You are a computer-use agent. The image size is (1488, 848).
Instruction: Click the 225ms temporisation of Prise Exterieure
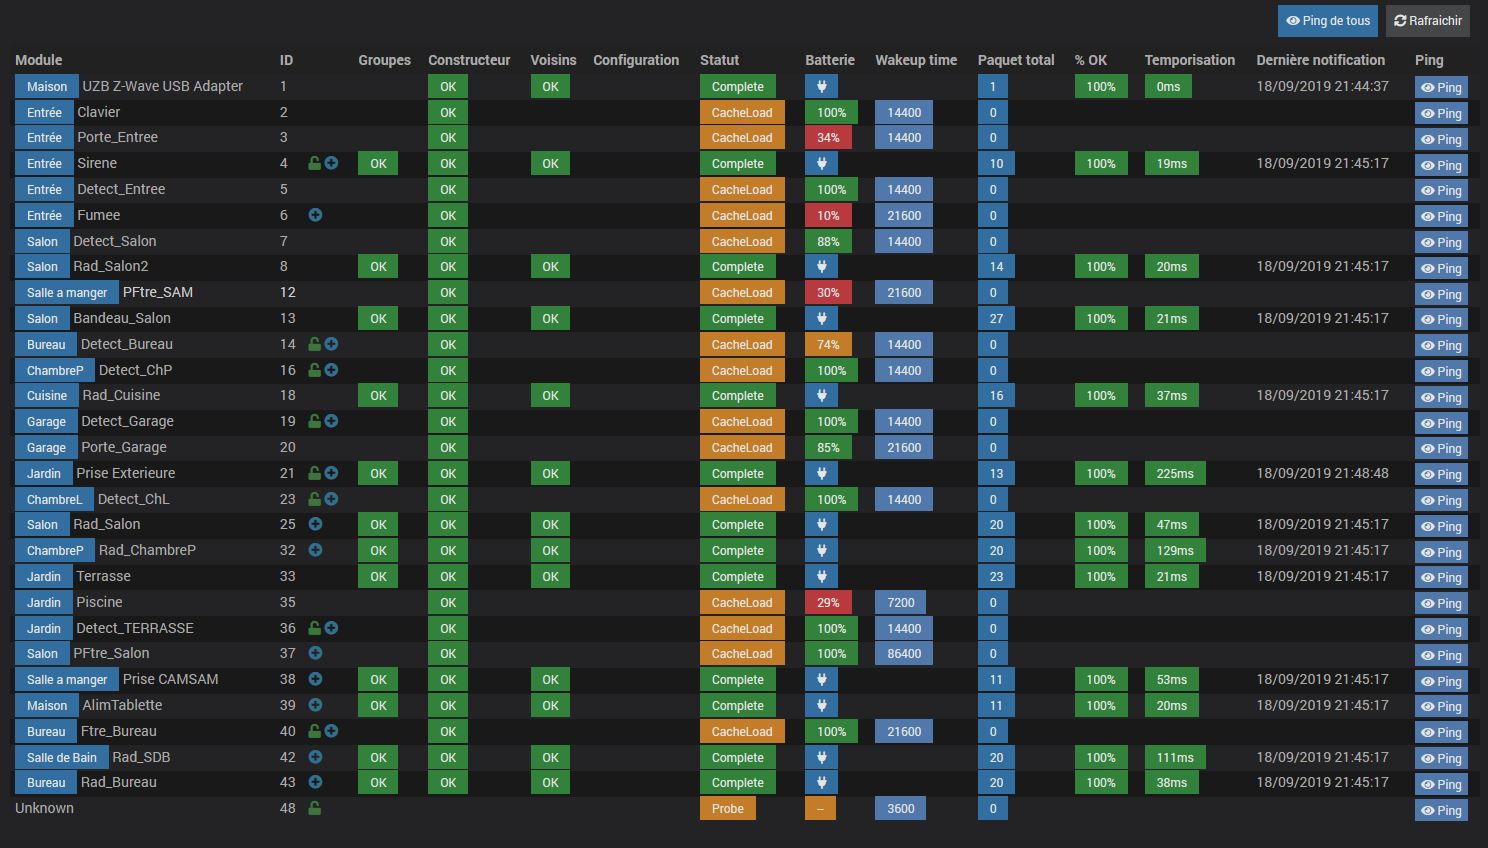pos(1175,474)
